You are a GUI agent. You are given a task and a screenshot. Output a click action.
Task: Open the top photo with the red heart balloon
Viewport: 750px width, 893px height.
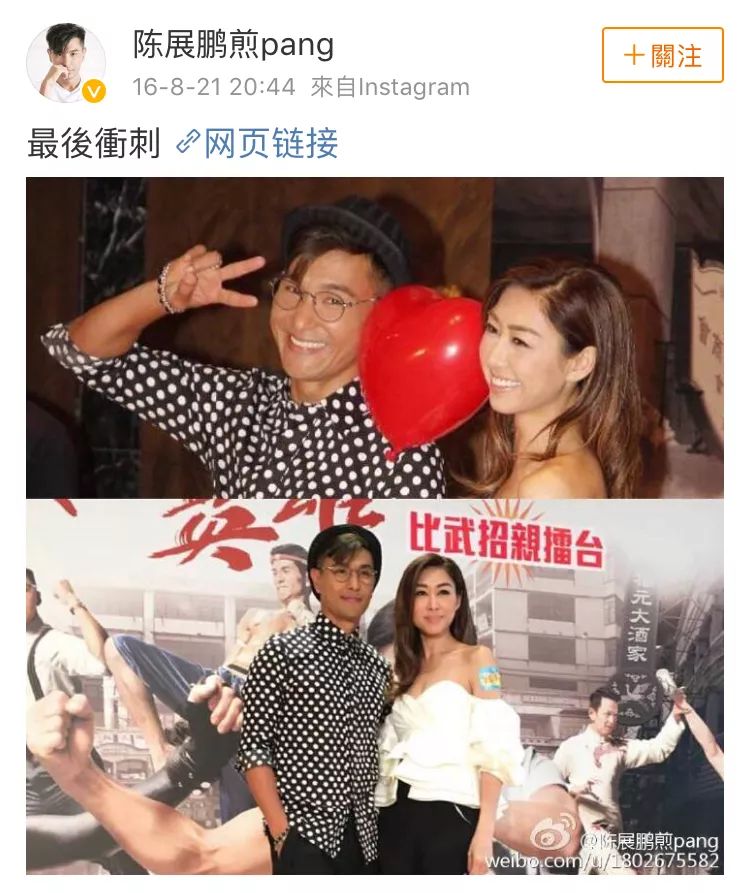point(375,338)
